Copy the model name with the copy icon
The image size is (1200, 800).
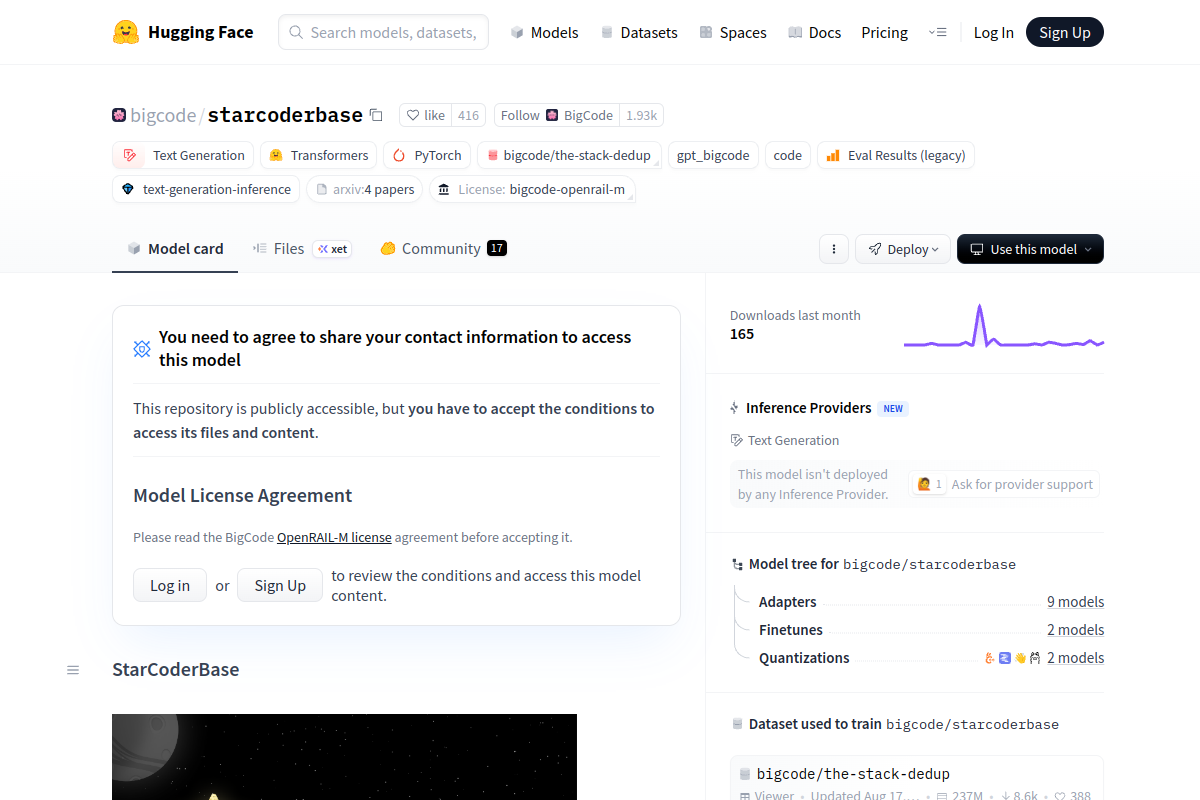click(x=375, y=115)
